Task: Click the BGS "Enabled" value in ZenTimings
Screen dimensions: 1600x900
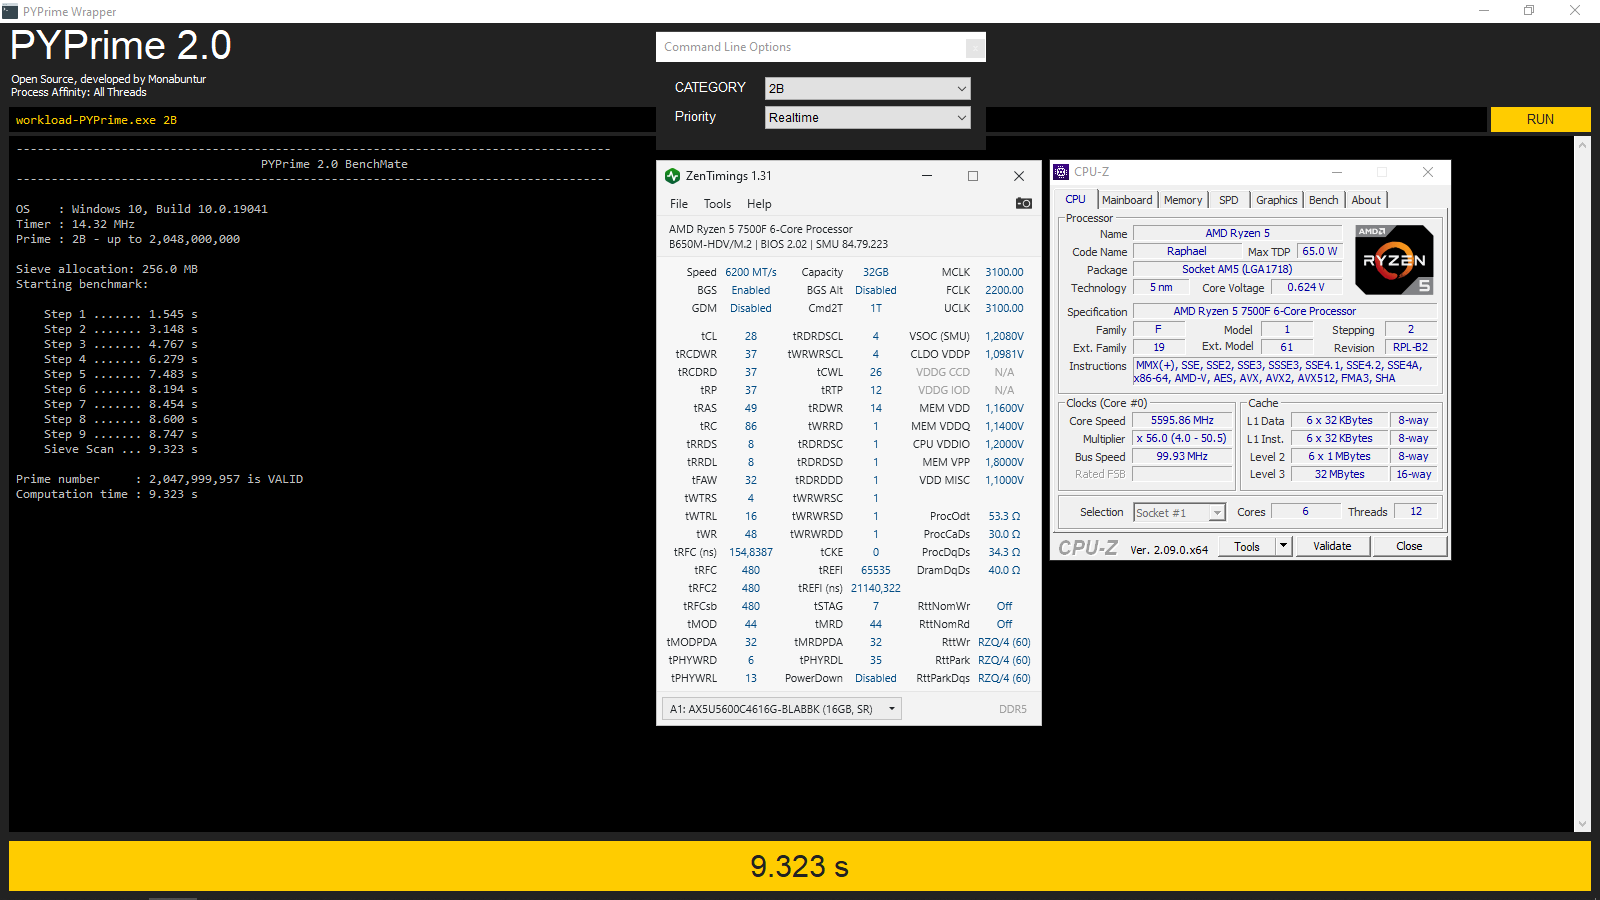Action: point(751,290)
